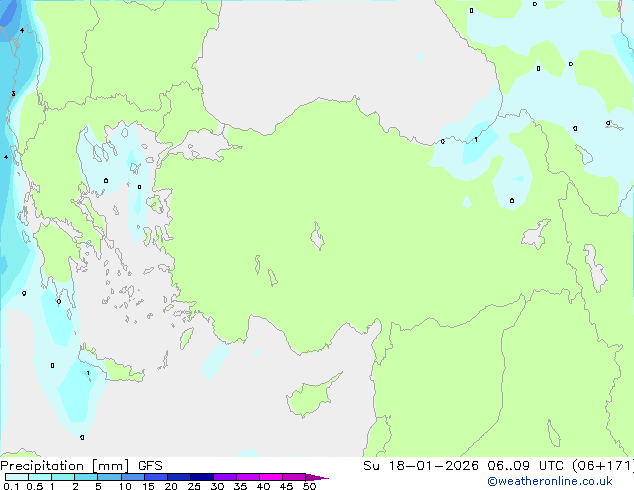Click the '0.1' legend scale label

click(x=11, y=486)
